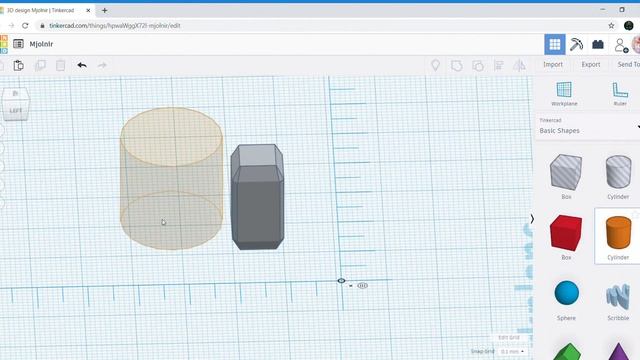
Task: Click the browser address bar URL
Action: (x=115, y=26)
